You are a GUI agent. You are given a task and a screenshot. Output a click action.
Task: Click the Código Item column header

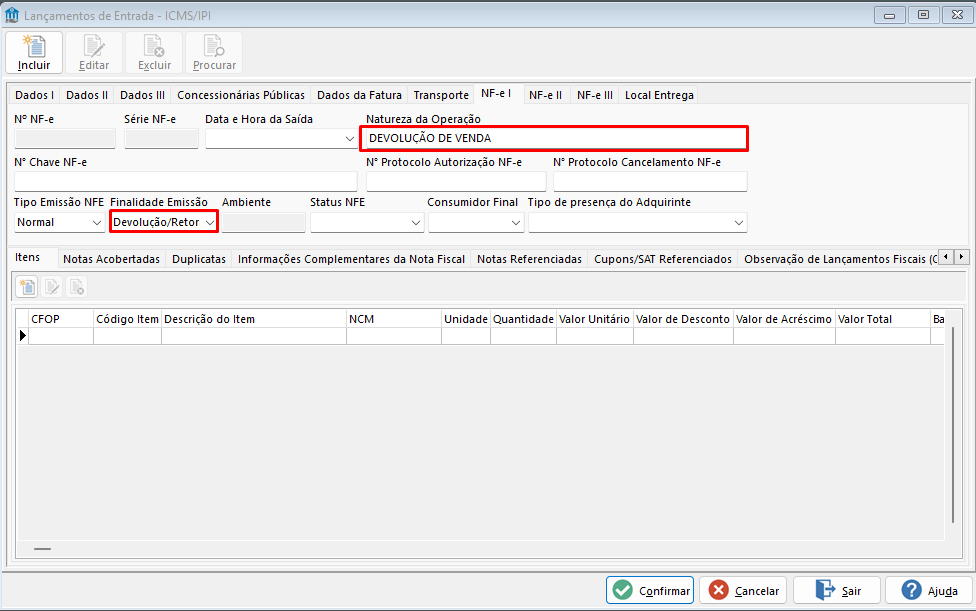tap(128, 319)
